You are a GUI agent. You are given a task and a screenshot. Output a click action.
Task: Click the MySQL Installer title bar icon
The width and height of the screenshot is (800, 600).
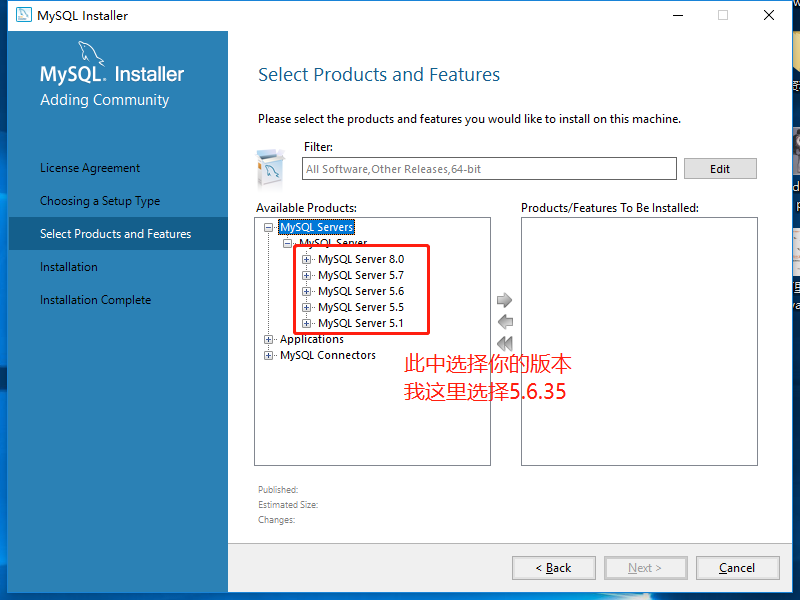(x=23, y=15)
